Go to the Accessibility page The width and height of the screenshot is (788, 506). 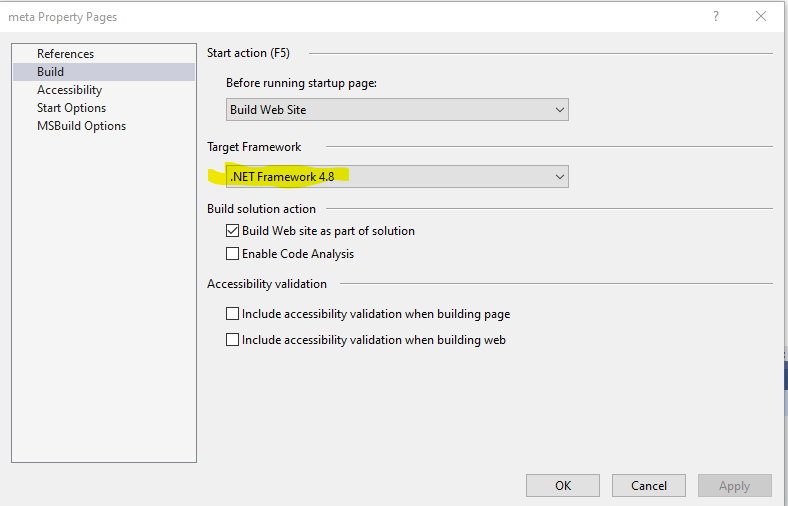tap(69, 90)
